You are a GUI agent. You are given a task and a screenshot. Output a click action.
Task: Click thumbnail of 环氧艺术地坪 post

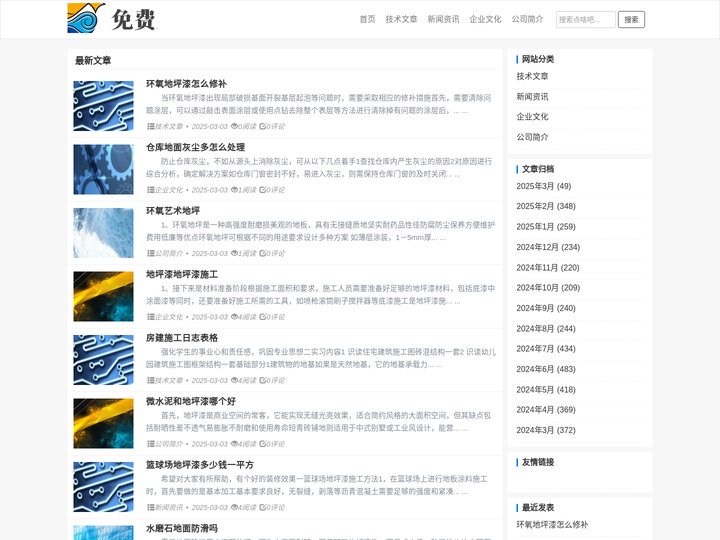pos(103,233)
